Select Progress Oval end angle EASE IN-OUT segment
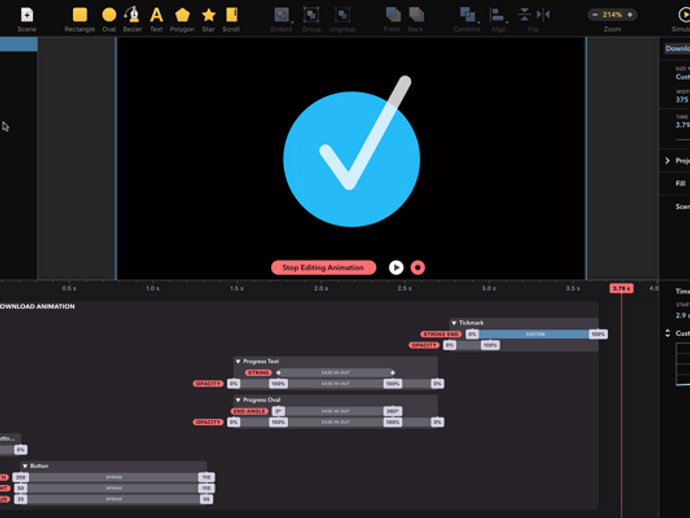The width and height of the screenshot is (690, 518). pyautogui.click(x=335, y=411)
